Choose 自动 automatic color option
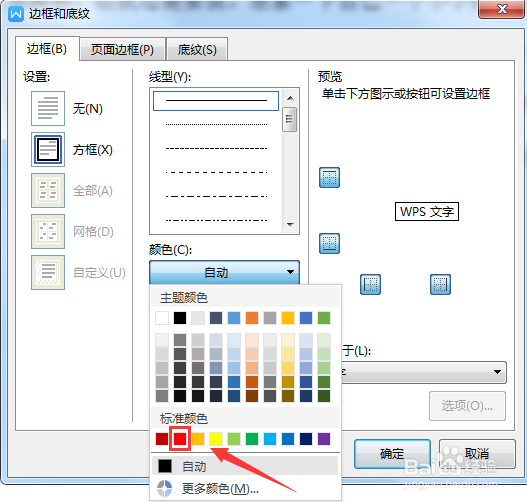527x502 pixels. pyautogui.click(x=245, y=466)
